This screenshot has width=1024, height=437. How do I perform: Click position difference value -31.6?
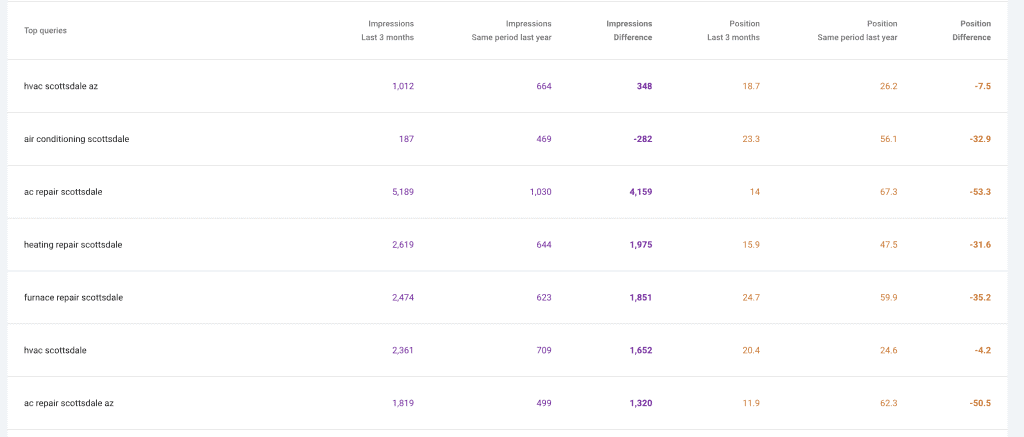[980, 245]
